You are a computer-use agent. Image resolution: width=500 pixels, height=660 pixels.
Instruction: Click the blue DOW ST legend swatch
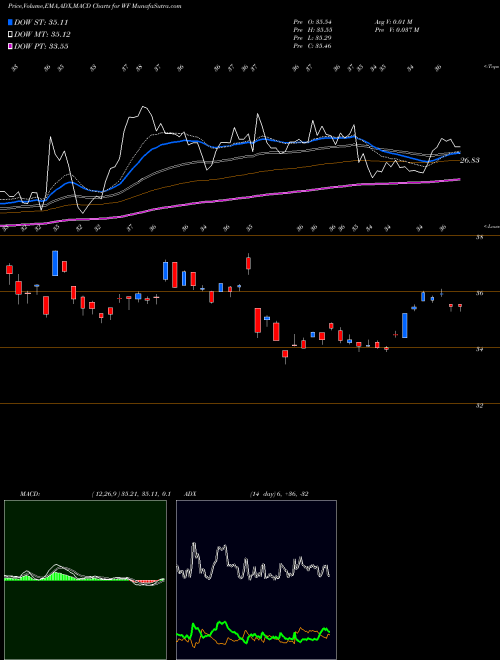[x=10, y=22]
